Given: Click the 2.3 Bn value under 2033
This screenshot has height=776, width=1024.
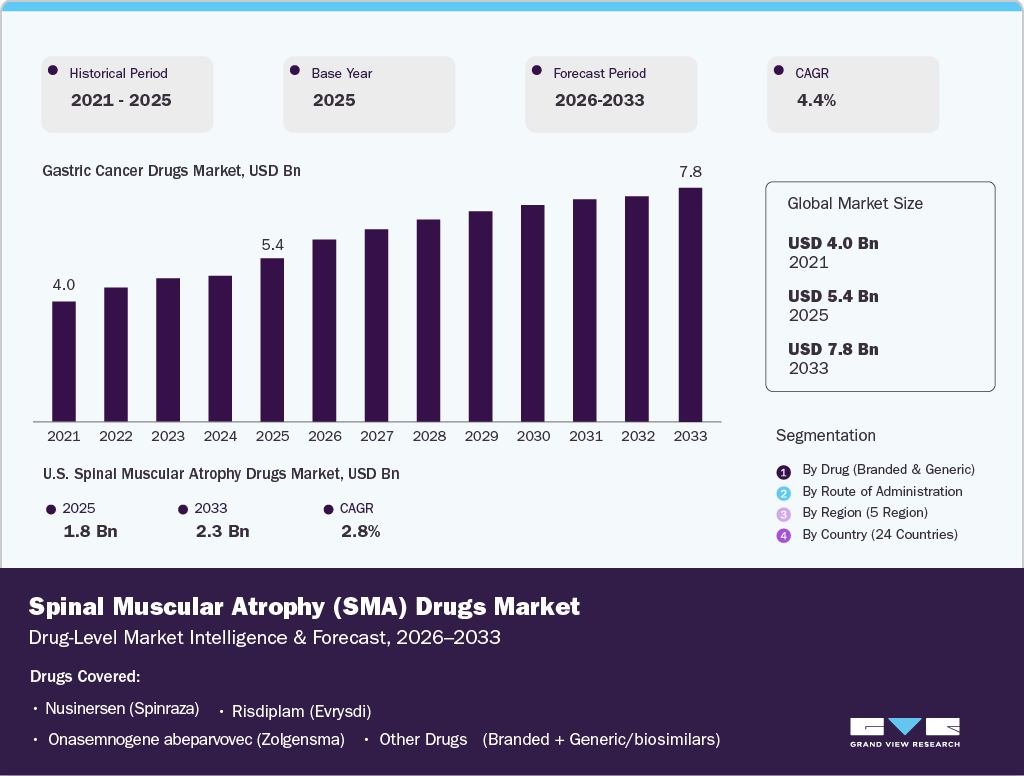Looking at the screenshot, I should click(223, 531).
